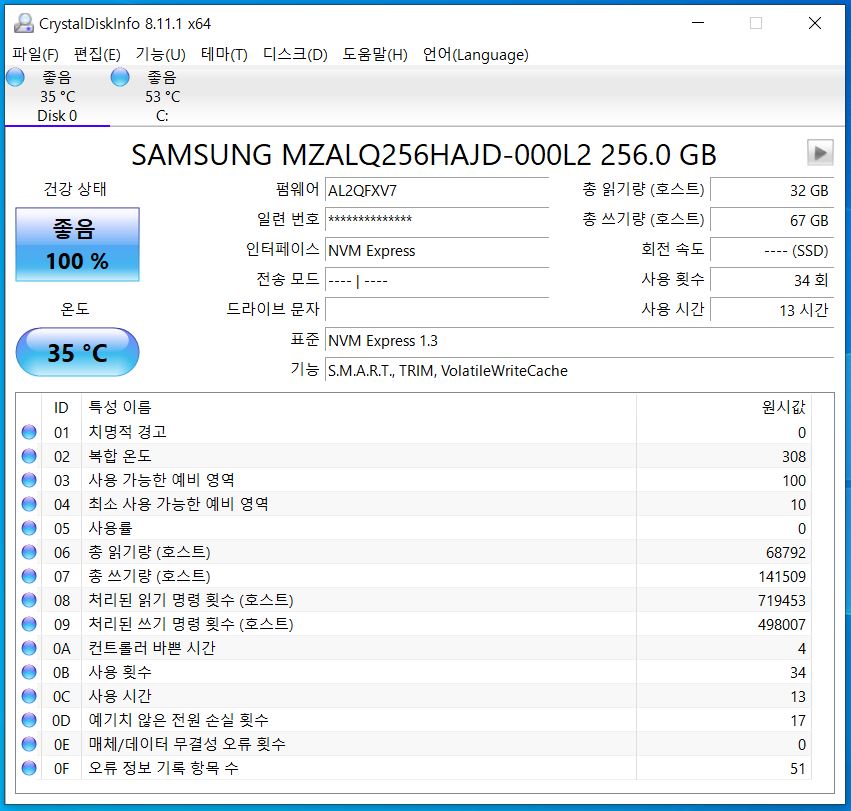Click the total host writes value 67 GB
851x811 pixels.
coord(772,220)
